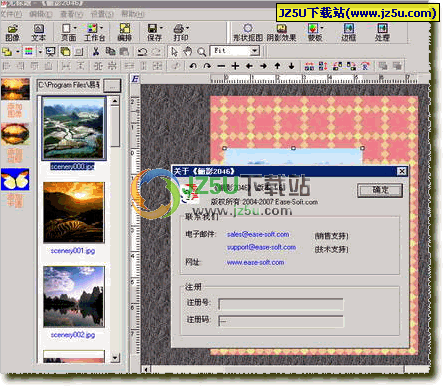Open the 图像 image tool
The width and height of the screenshot is (443, 386).
coord(12,33)
